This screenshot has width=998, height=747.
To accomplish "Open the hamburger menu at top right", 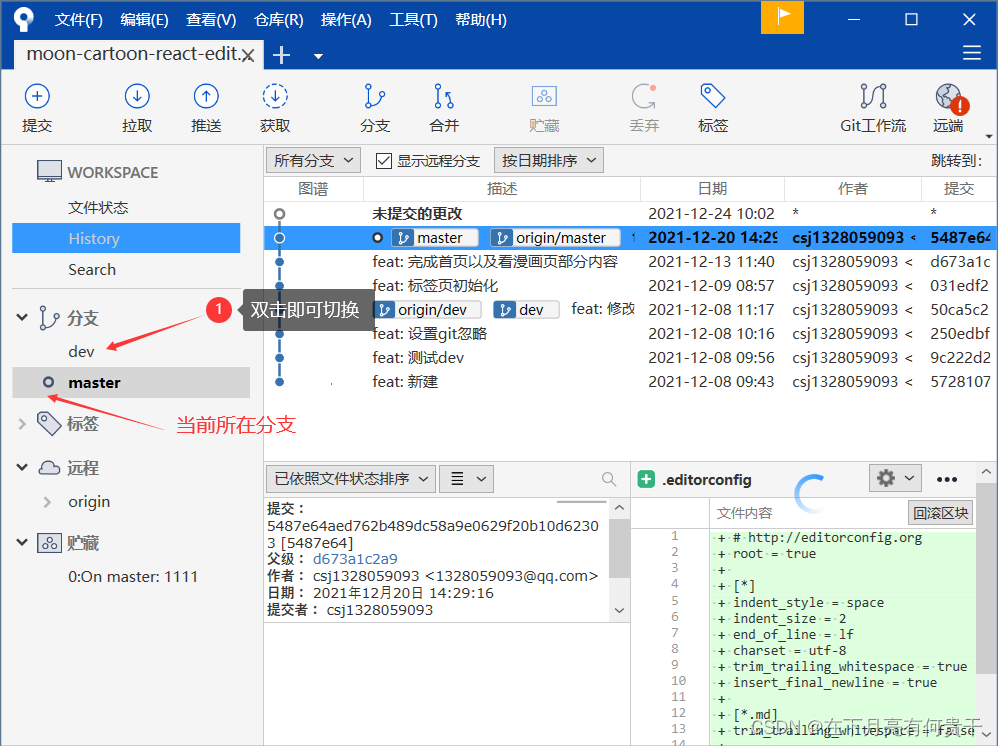I will 971,53.
